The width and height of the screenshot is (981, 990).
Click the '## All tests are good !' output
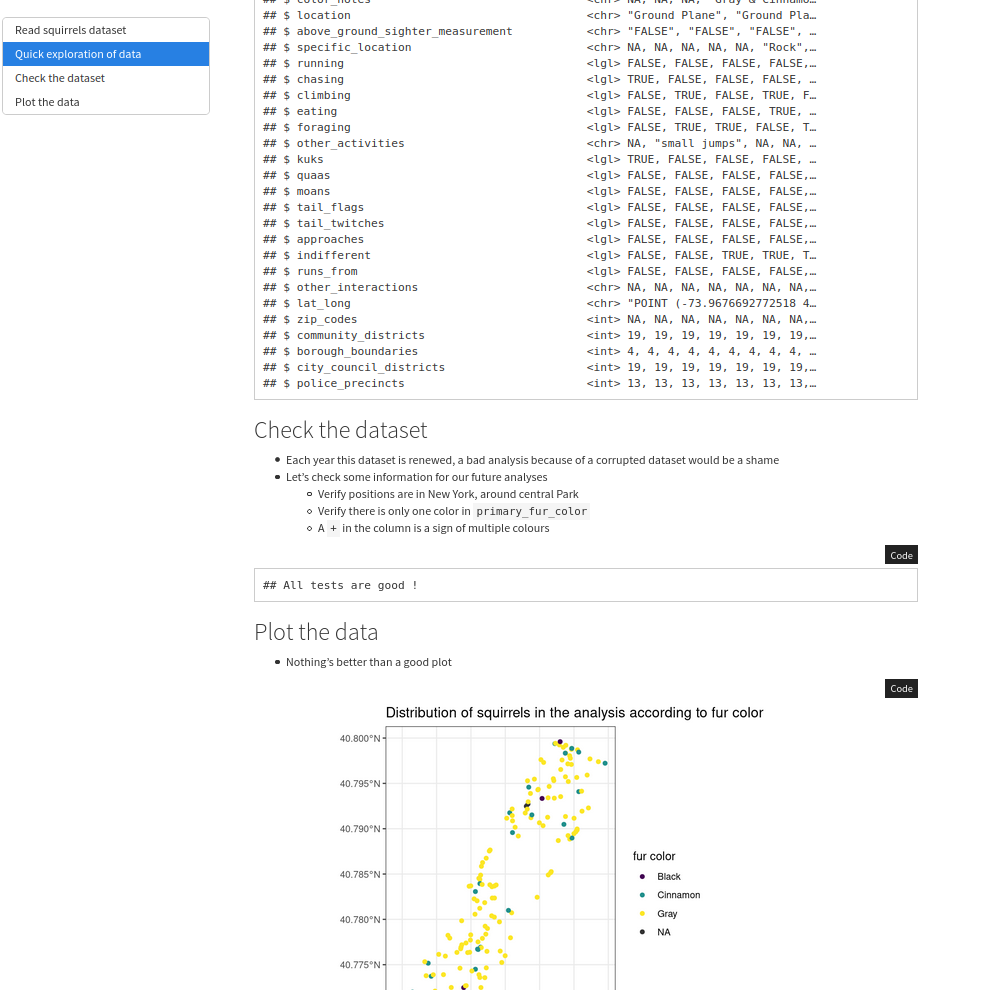(340, 585)
